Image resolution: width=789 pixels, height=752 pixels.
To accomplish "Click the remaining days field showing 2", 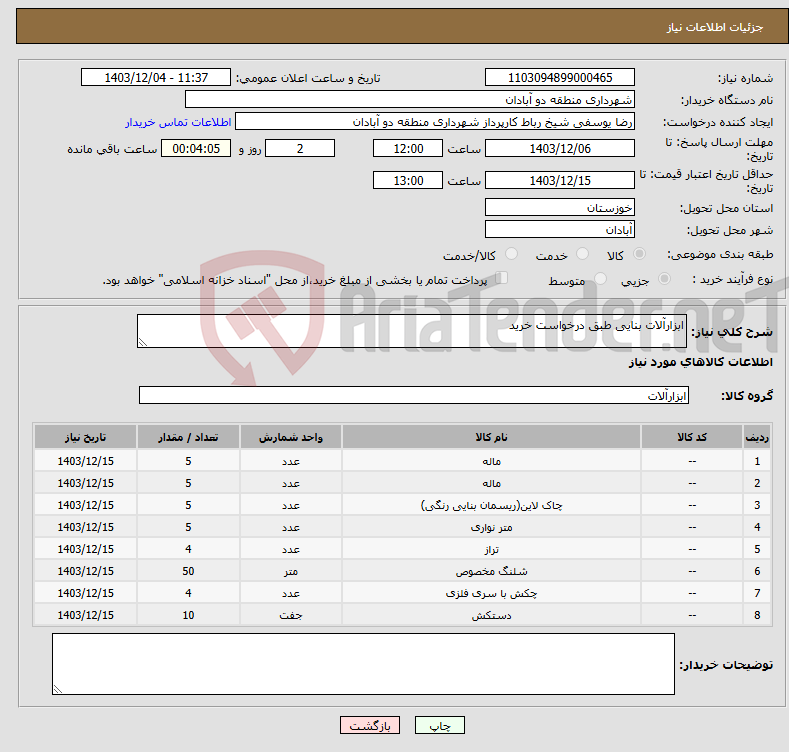I will 300,148.
